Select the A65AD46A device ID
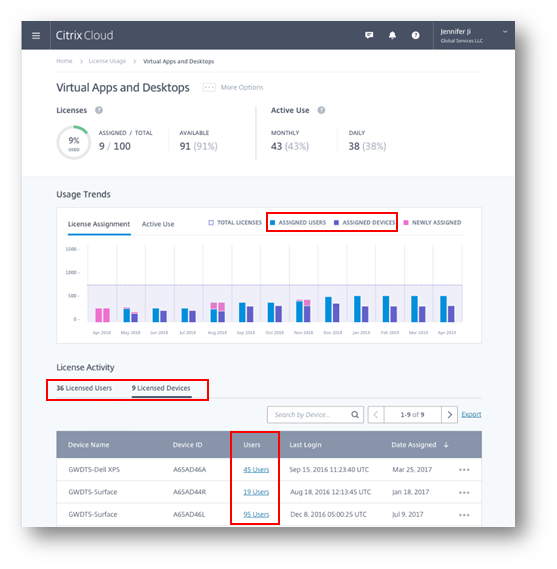The height and width of the screenshot is (569, 557). pos(189,470)
